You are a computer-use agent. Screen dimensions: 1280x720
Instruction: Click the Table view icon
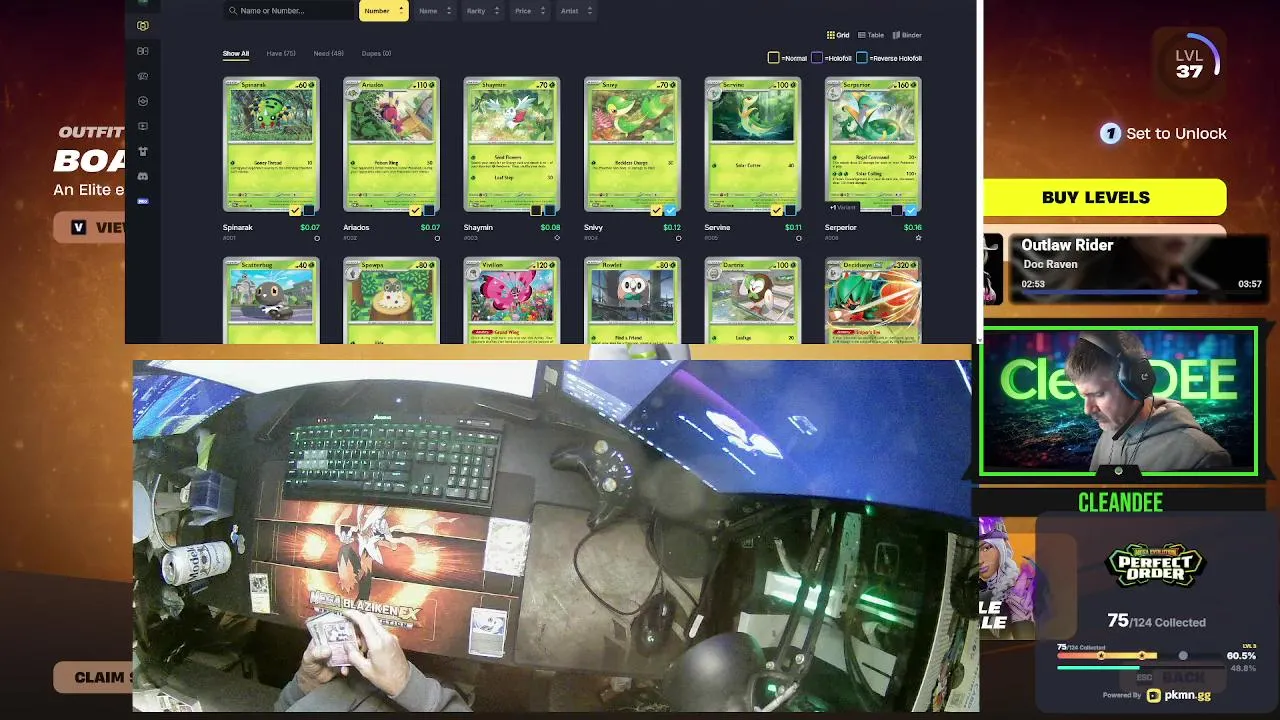[x=862, y=35]
